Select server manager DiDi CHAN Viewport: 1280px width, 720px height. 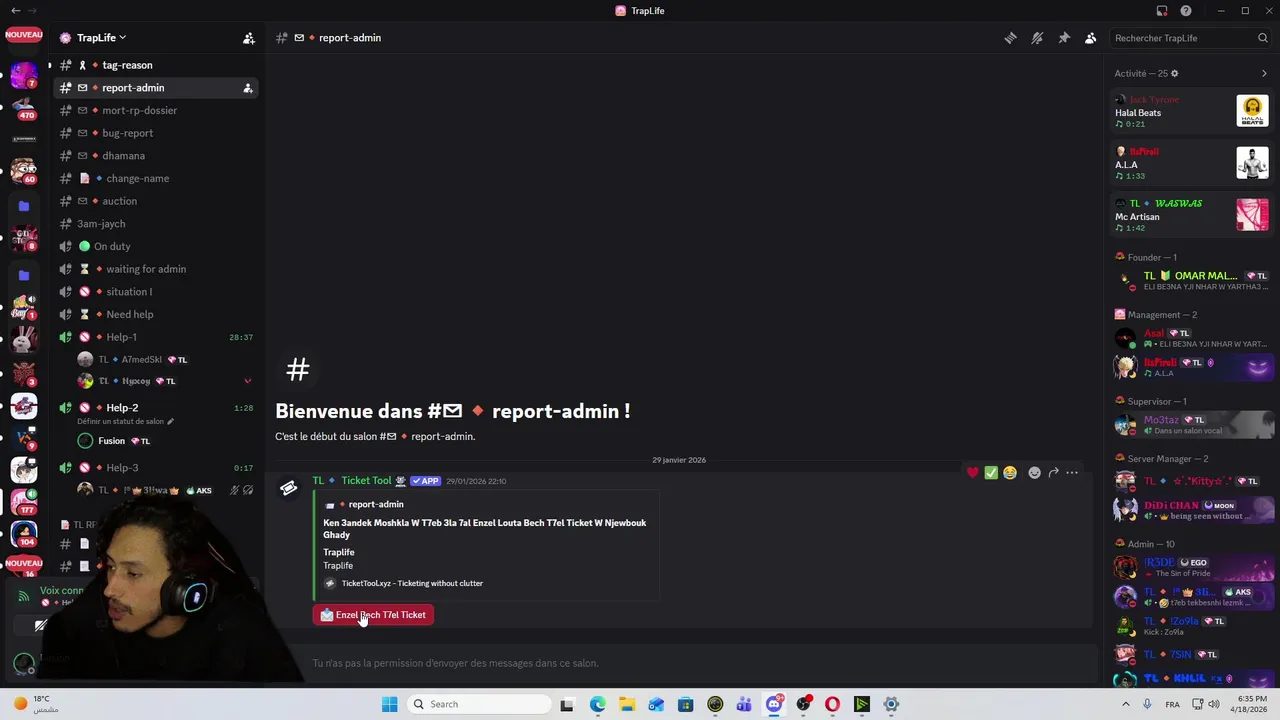click(x=1191, y=510)
